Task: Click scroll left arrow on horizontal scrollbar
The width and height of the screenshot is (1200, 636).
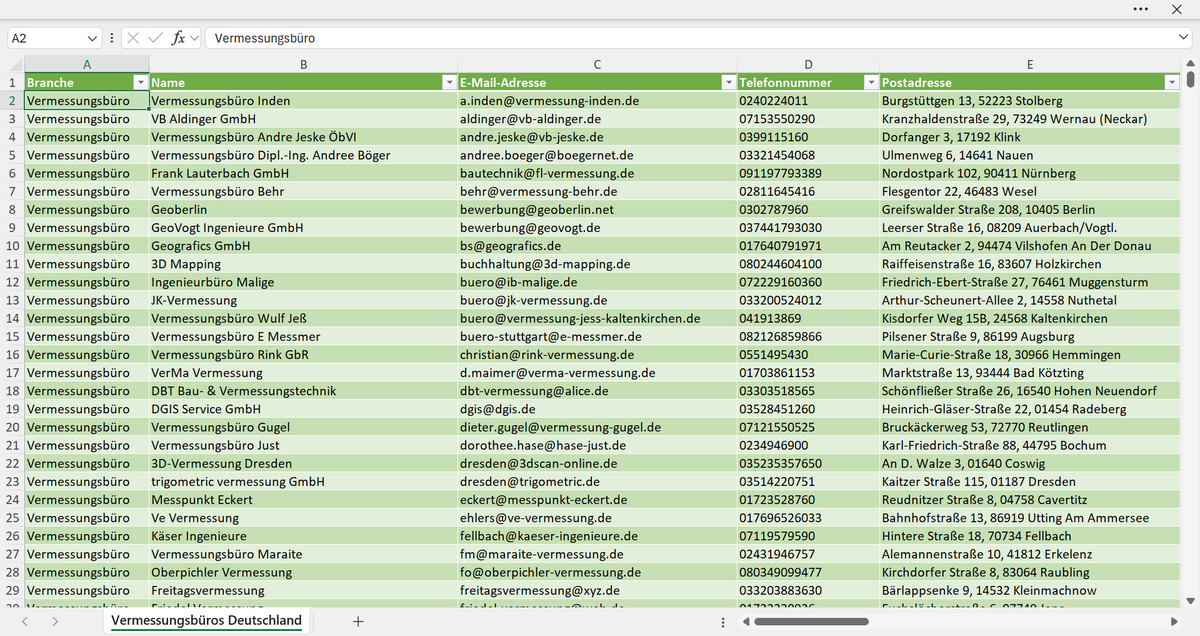Action: pos(747,621)
